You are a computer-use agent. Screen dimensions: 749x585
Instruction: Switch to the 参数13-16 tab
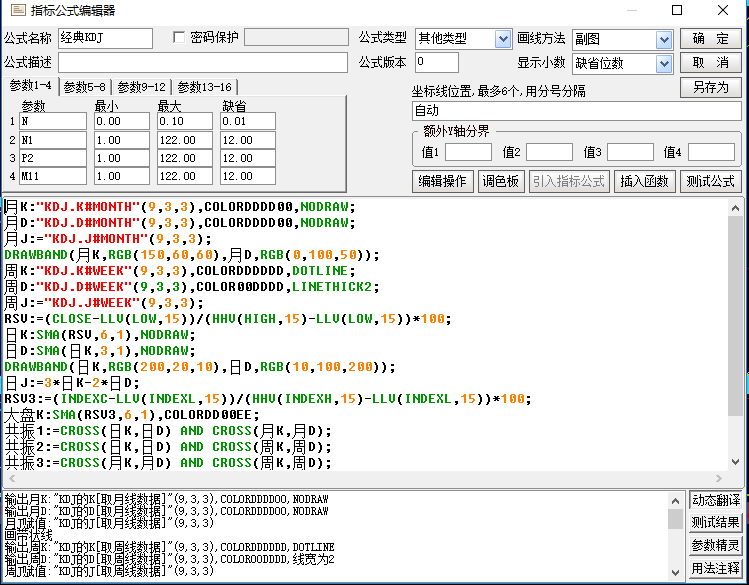click(x=204, y=87)
